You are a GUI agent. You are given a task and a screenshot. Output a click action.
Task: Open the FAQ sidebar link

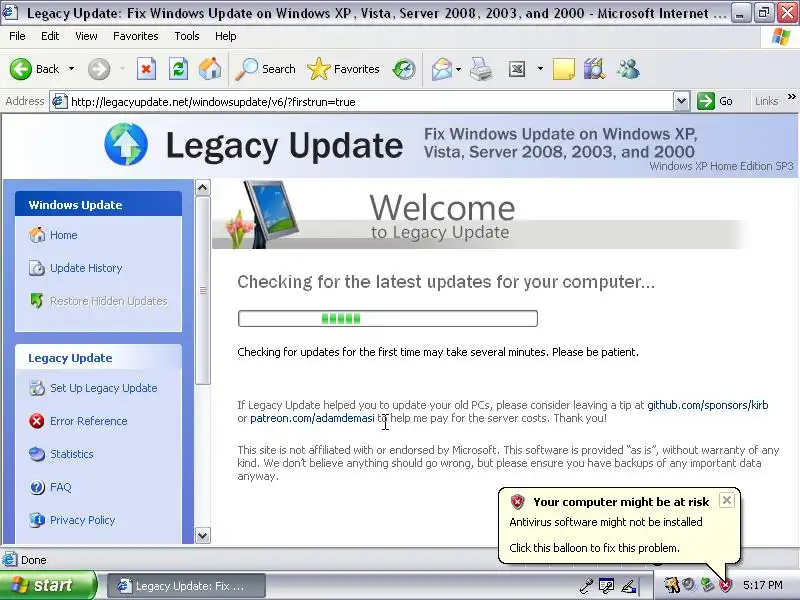(x=61, y=487)
